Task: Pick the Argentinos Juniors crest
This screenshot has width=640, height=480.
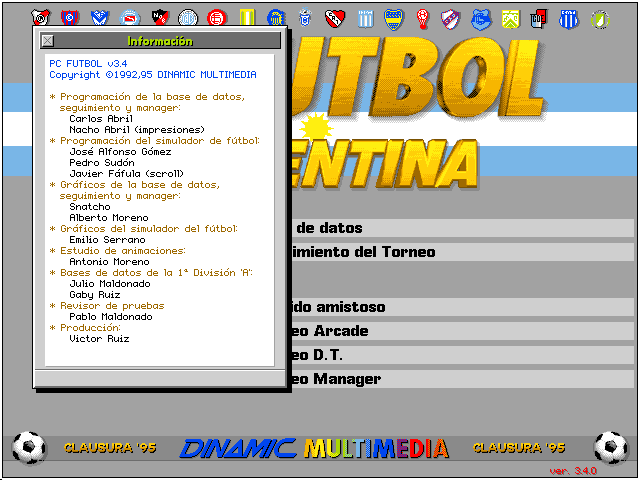Action: point(129,18)
